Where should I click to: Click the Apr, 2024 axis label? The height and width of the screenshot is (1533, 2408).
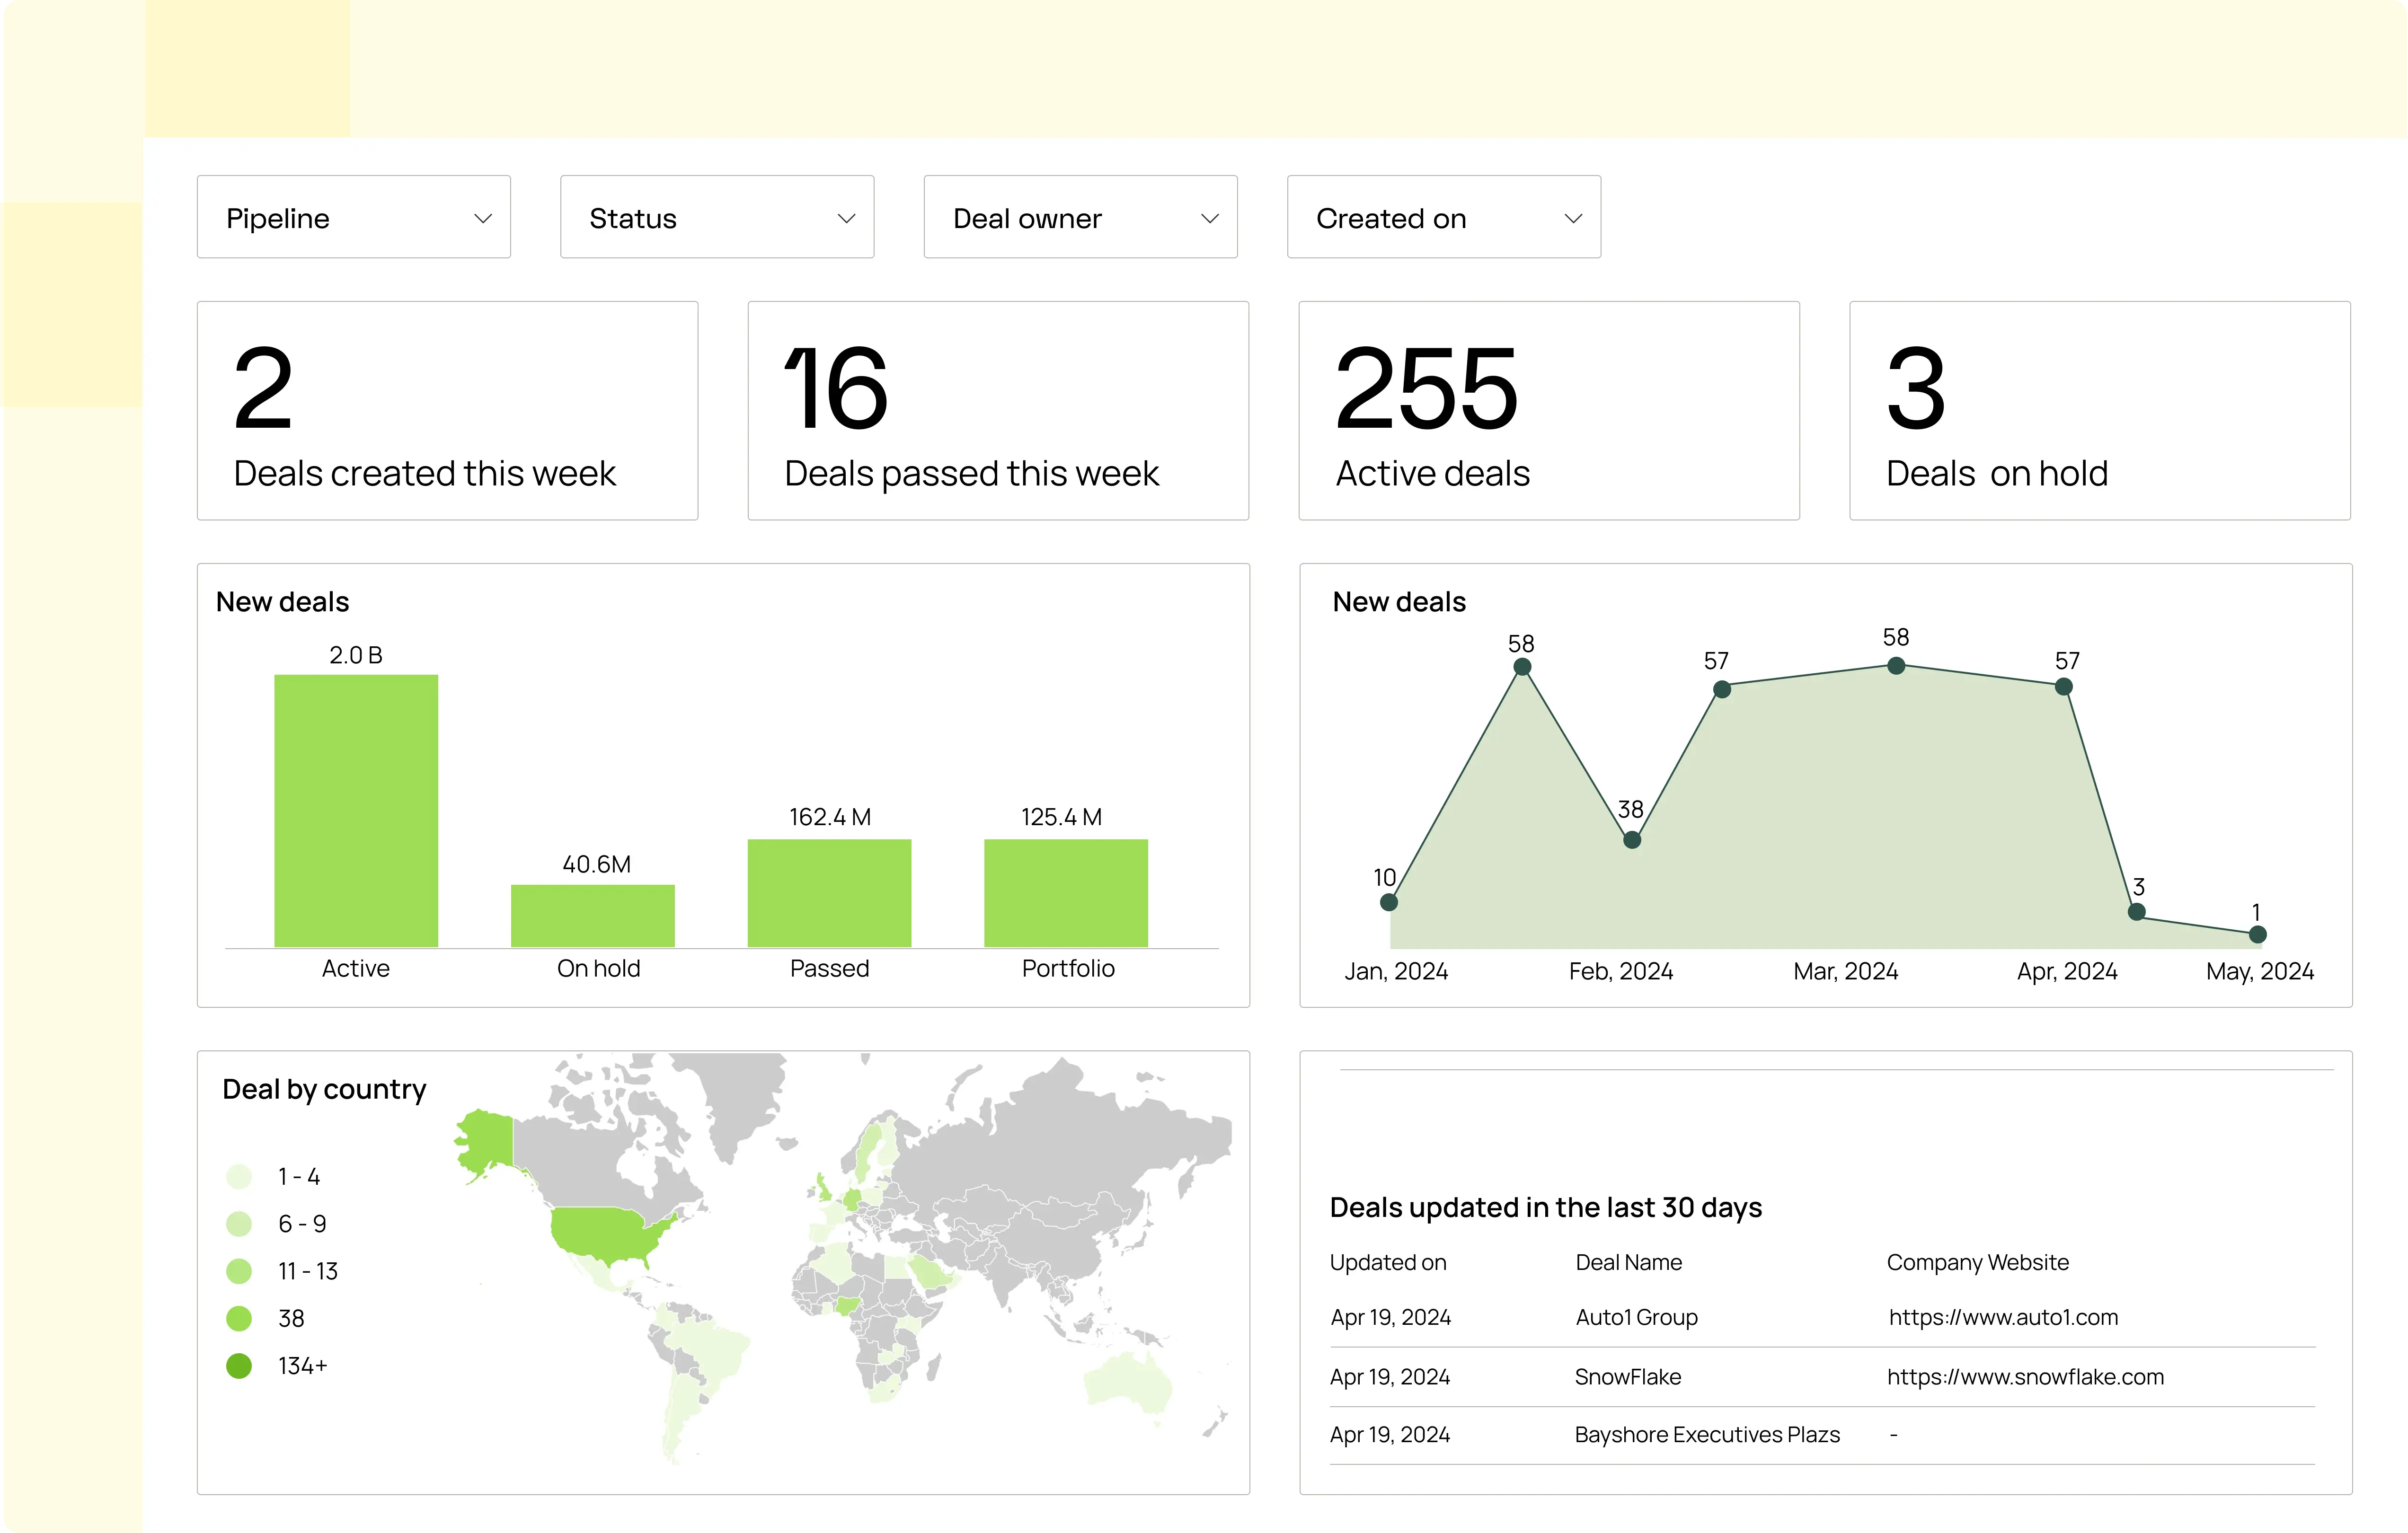tap(2067, 971)
